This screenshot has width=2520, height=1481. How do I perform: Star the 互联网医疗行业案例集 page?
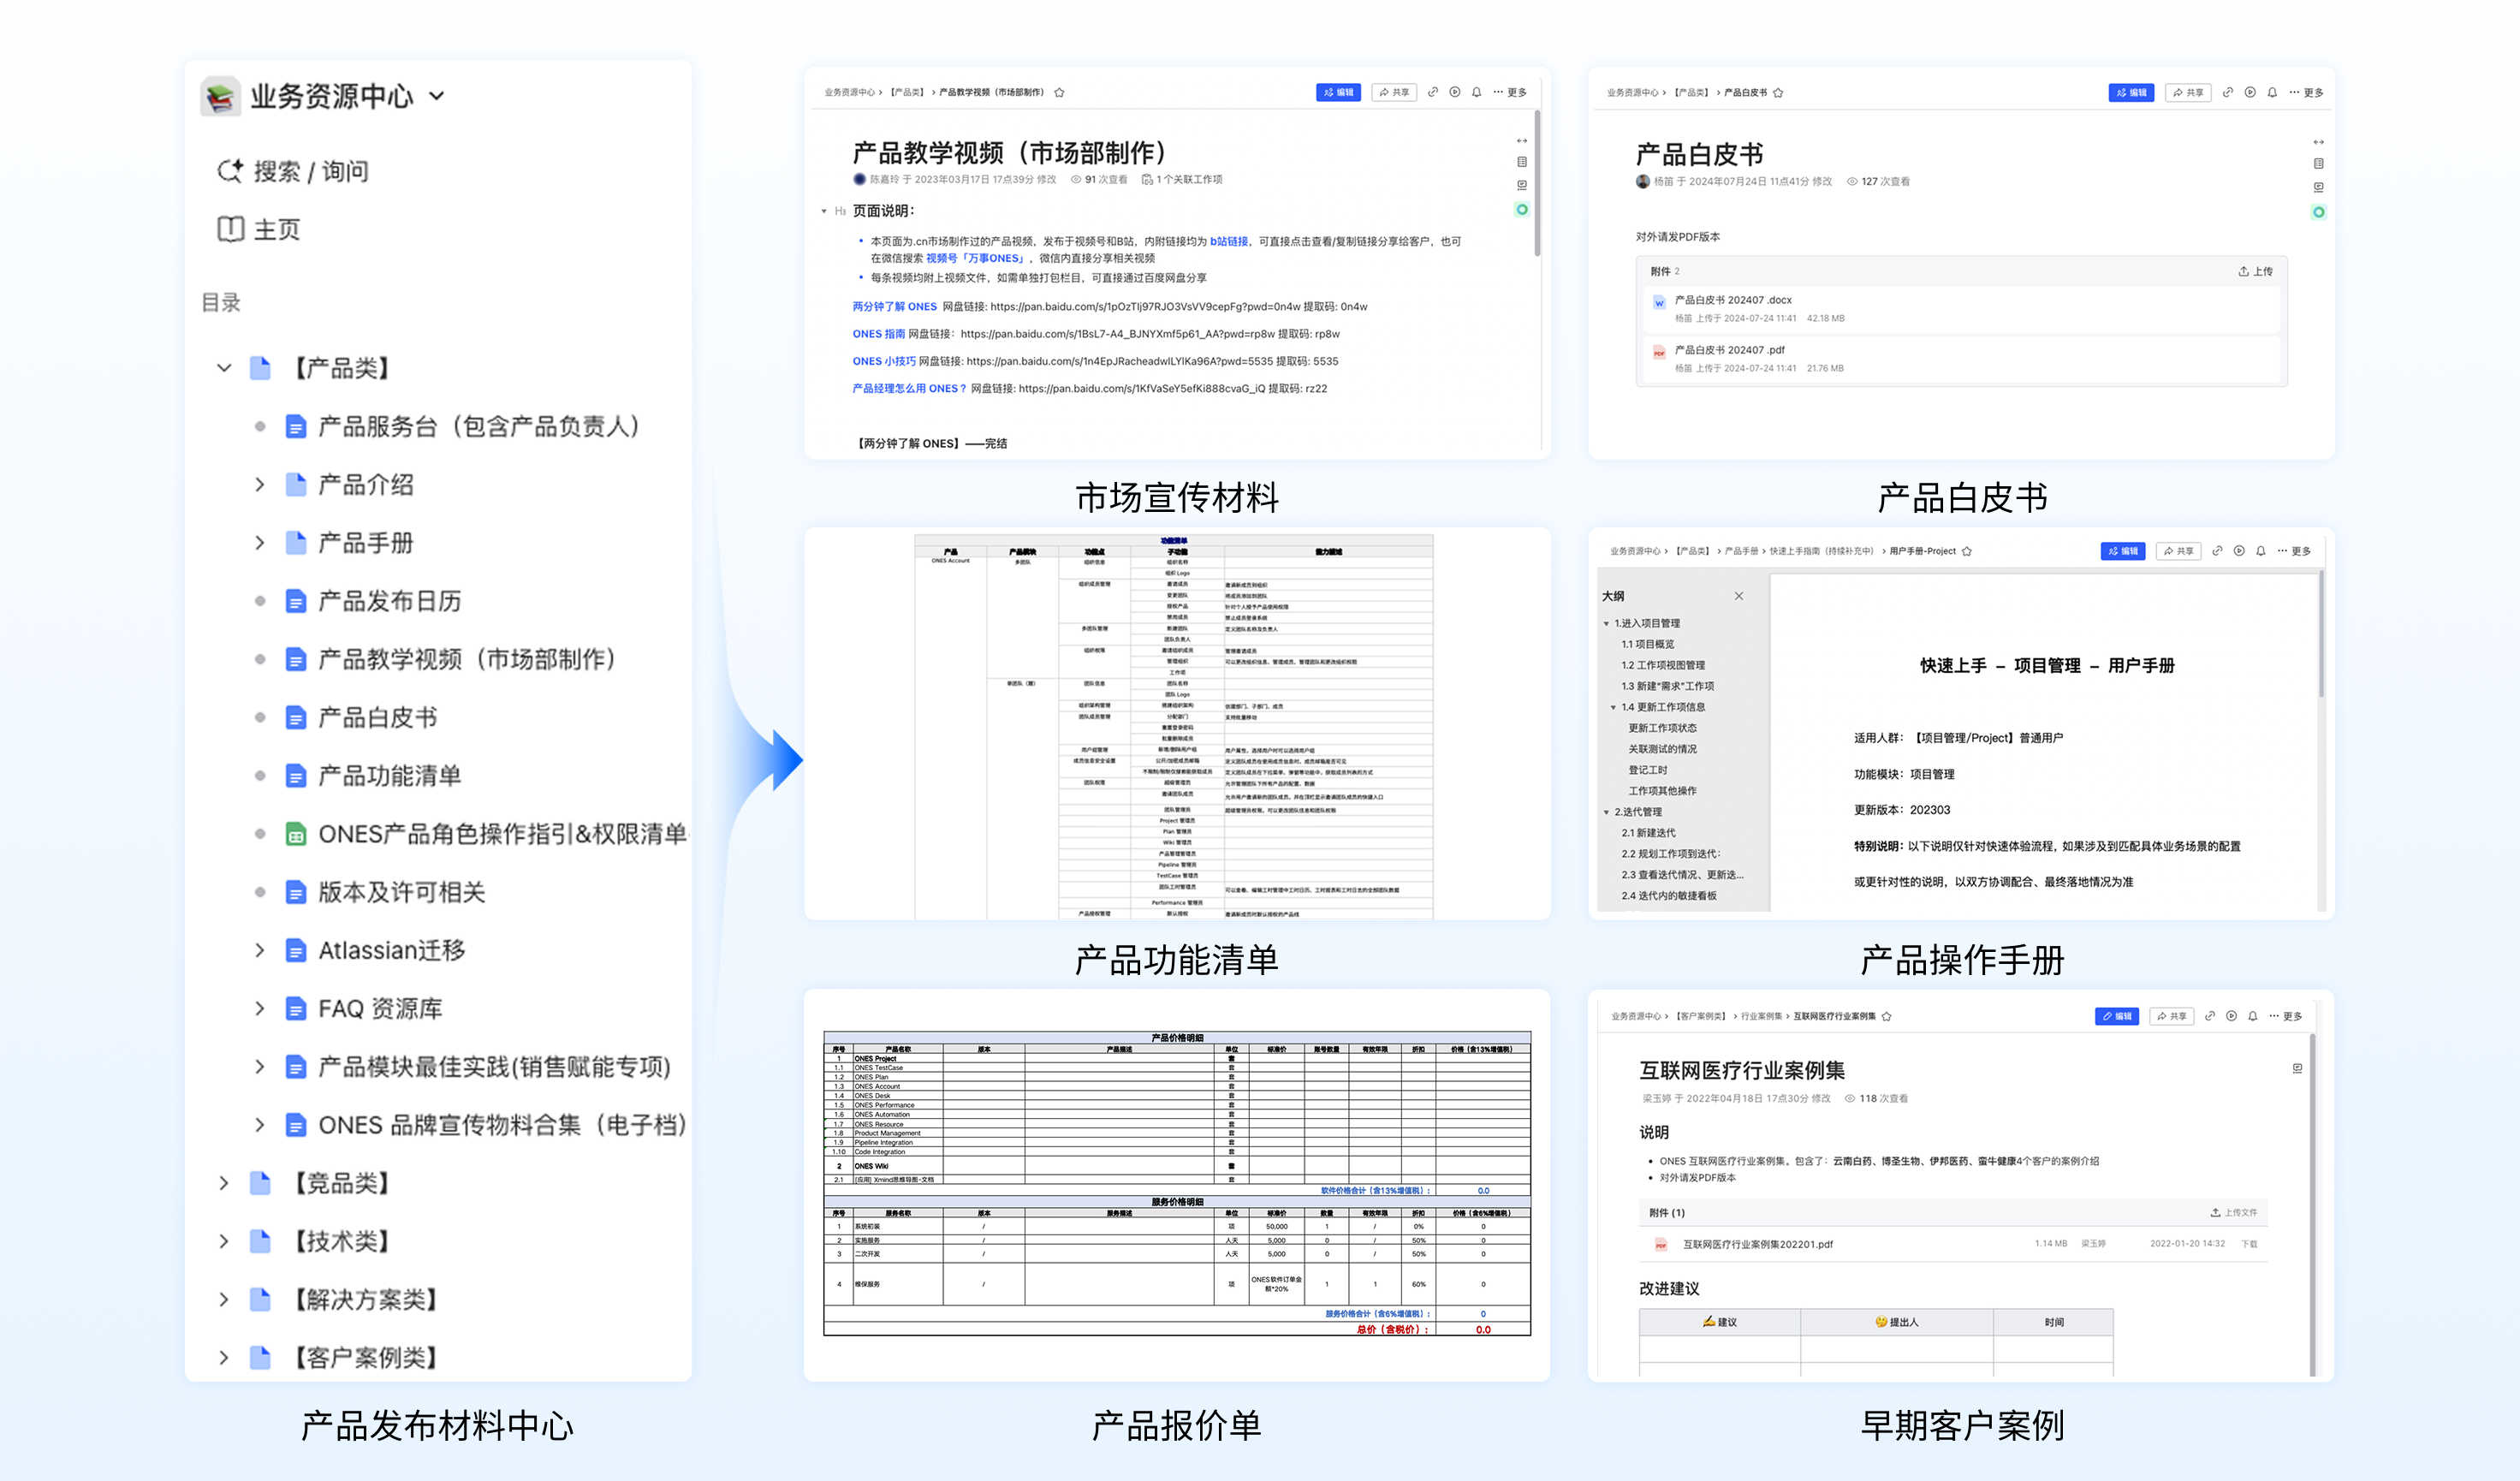click(x=1887, y=1016)
